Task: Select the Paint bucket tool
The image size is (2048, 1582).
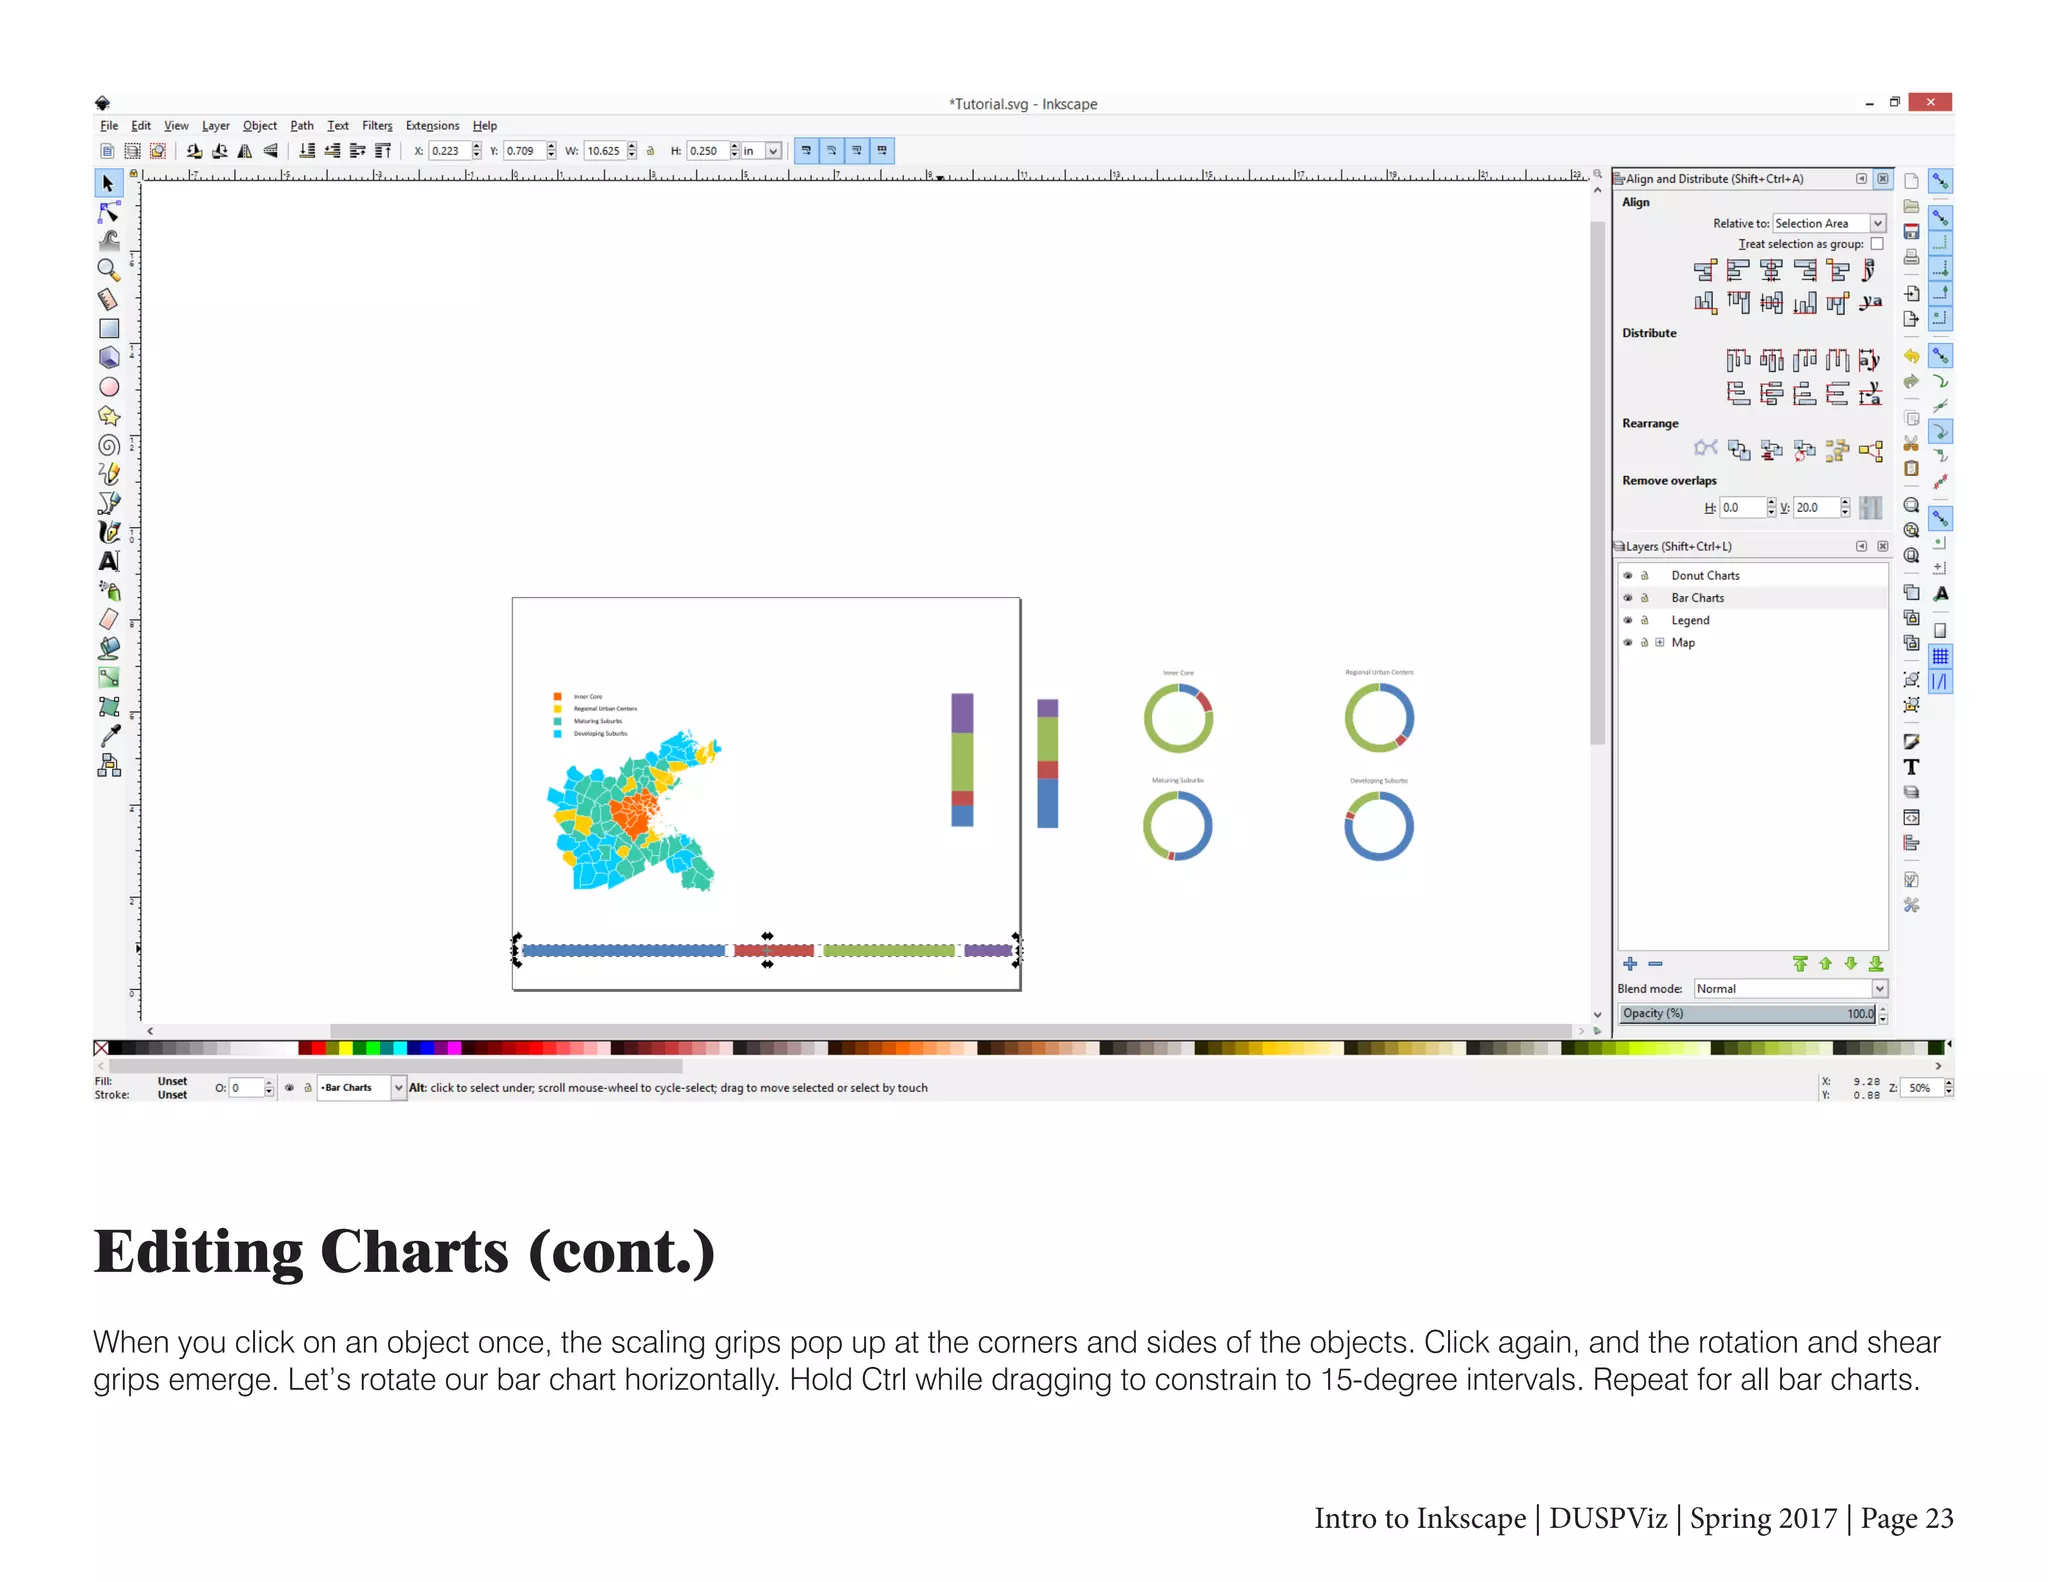Action: (x=108, y=649)
